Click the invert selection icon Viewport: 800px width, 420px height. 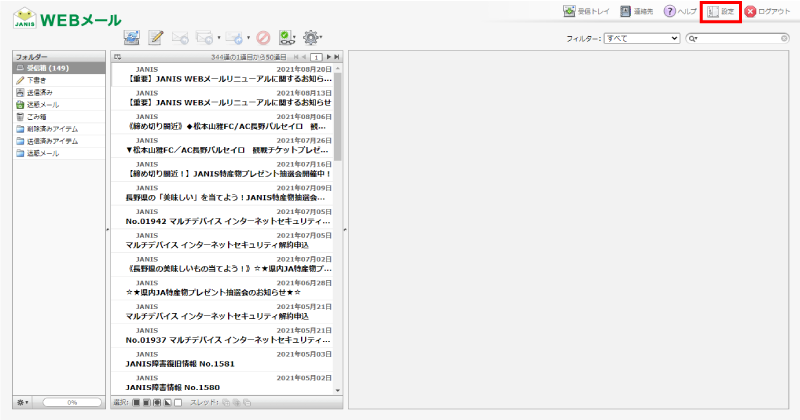coord(167,402)
